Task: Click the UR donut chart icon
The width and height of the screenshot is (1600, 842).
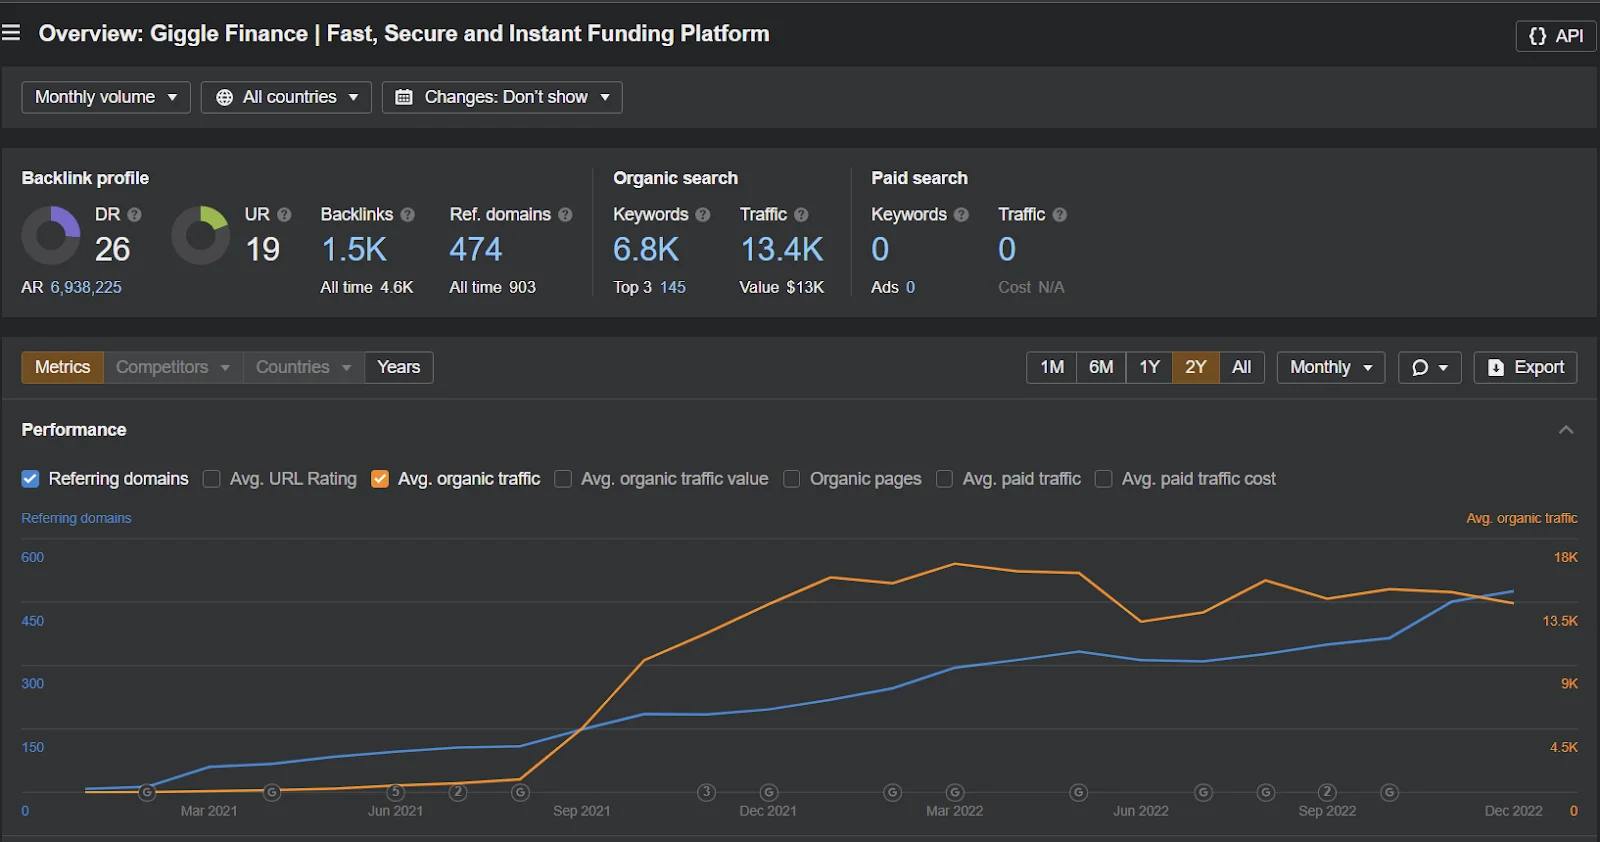Action: (x=200, y=236)
